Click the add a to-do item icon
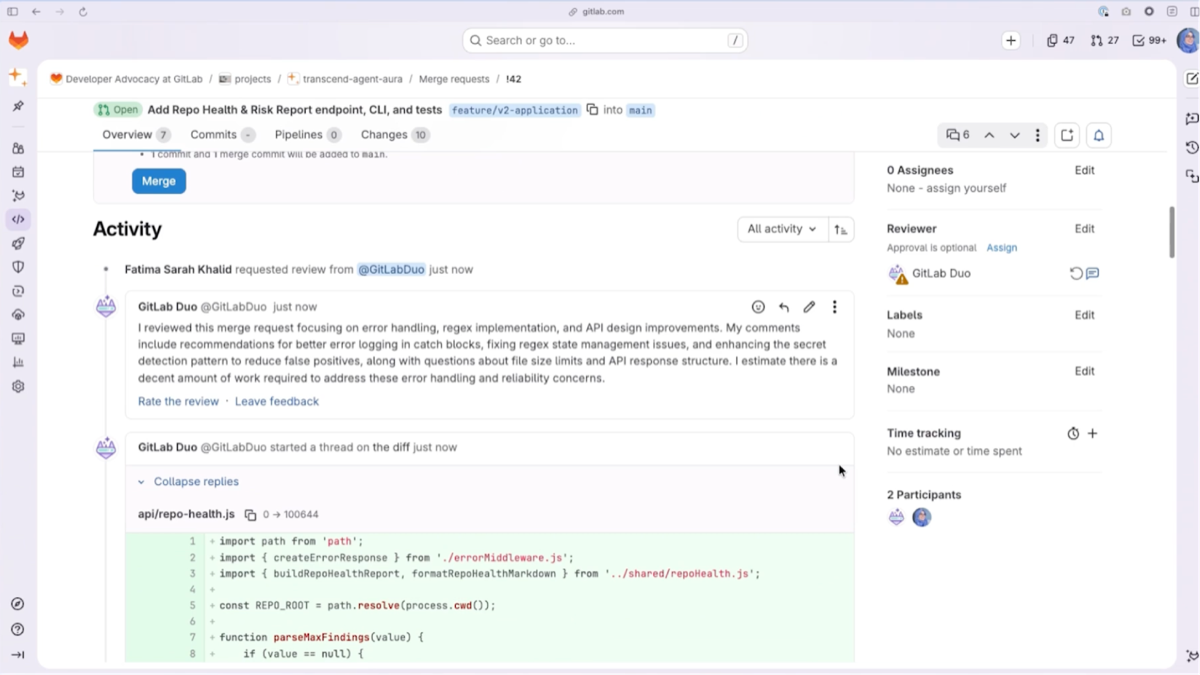 pos(1067,135)
